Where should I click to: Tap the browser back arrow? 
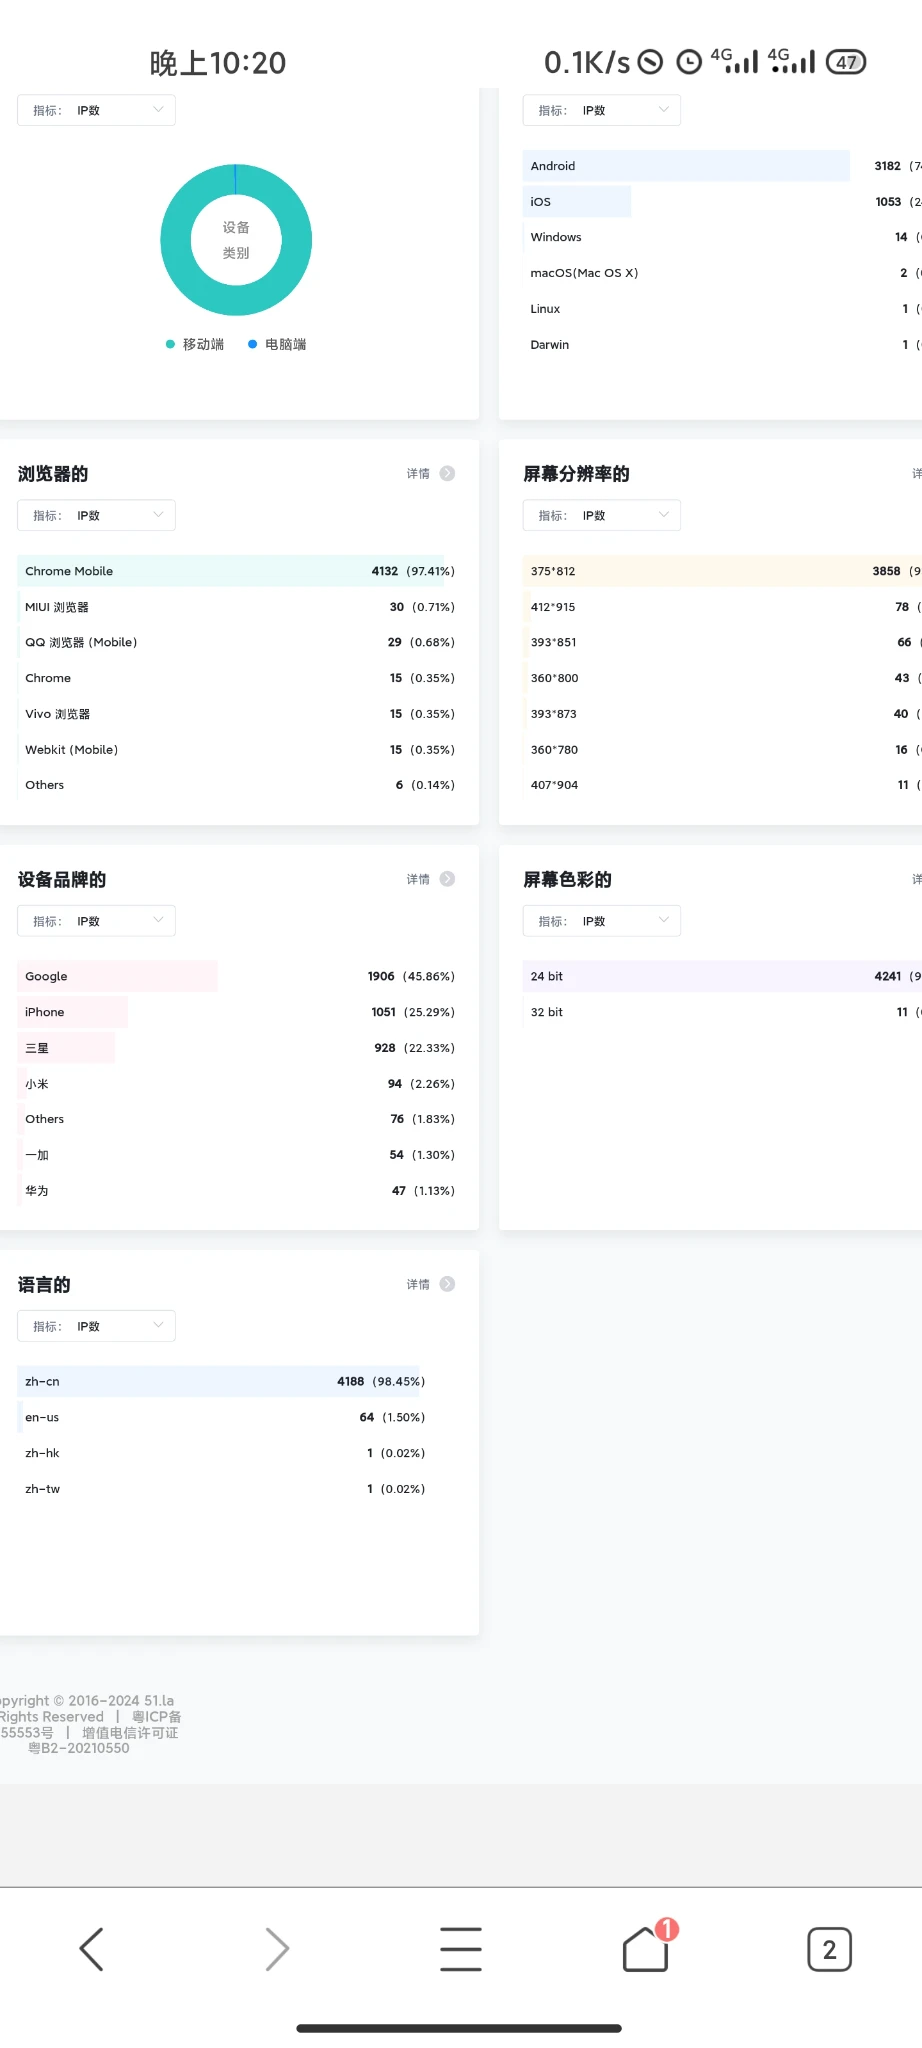tap(92, 1949)
